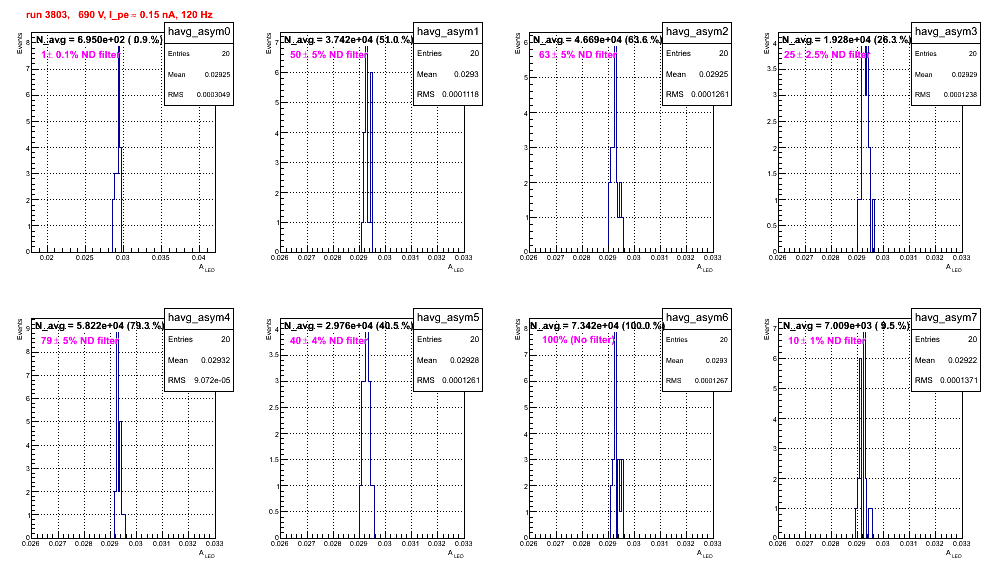996x572 pixels.
Task: Click the Entries 20 row in havg_asym7
Action: (x=946, y=339)
